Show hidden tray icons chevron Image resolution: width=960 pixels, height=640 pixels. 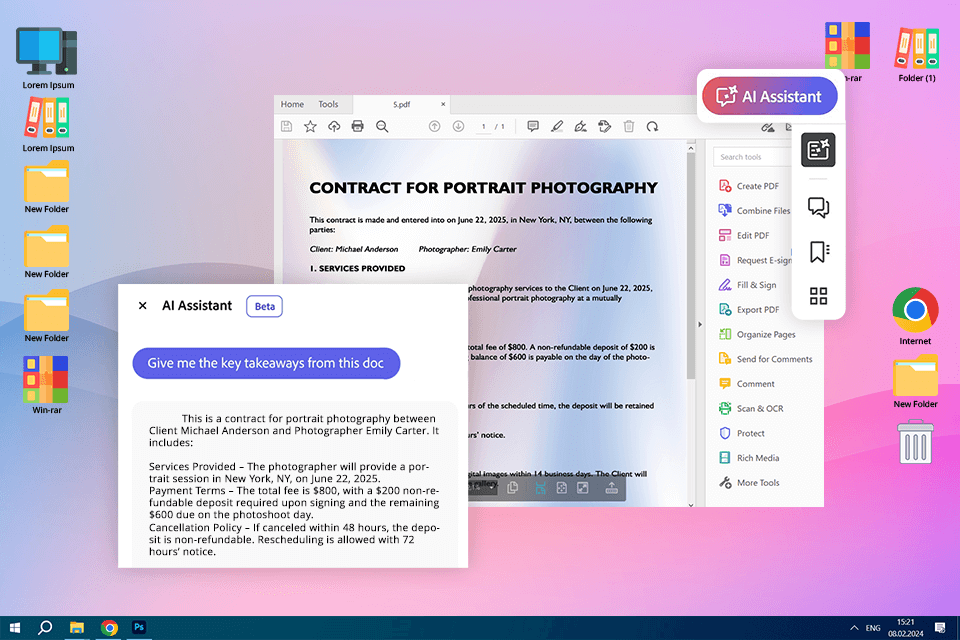pos(853,628)
